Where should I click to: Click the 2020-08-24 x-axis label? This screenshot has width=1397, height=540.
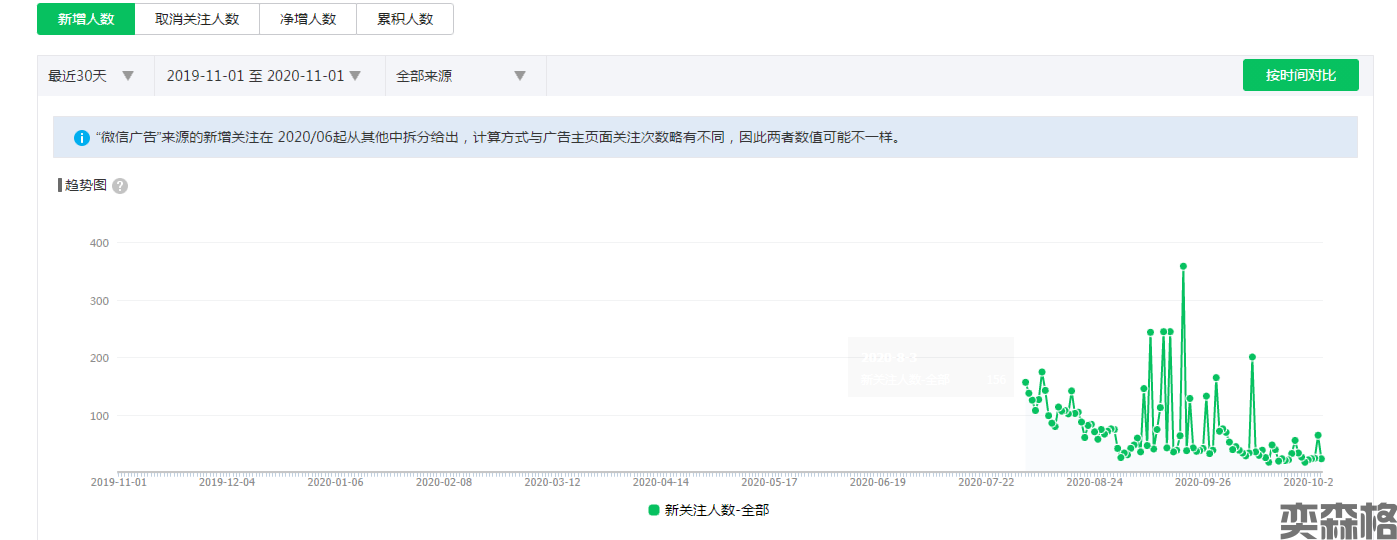1095,481
